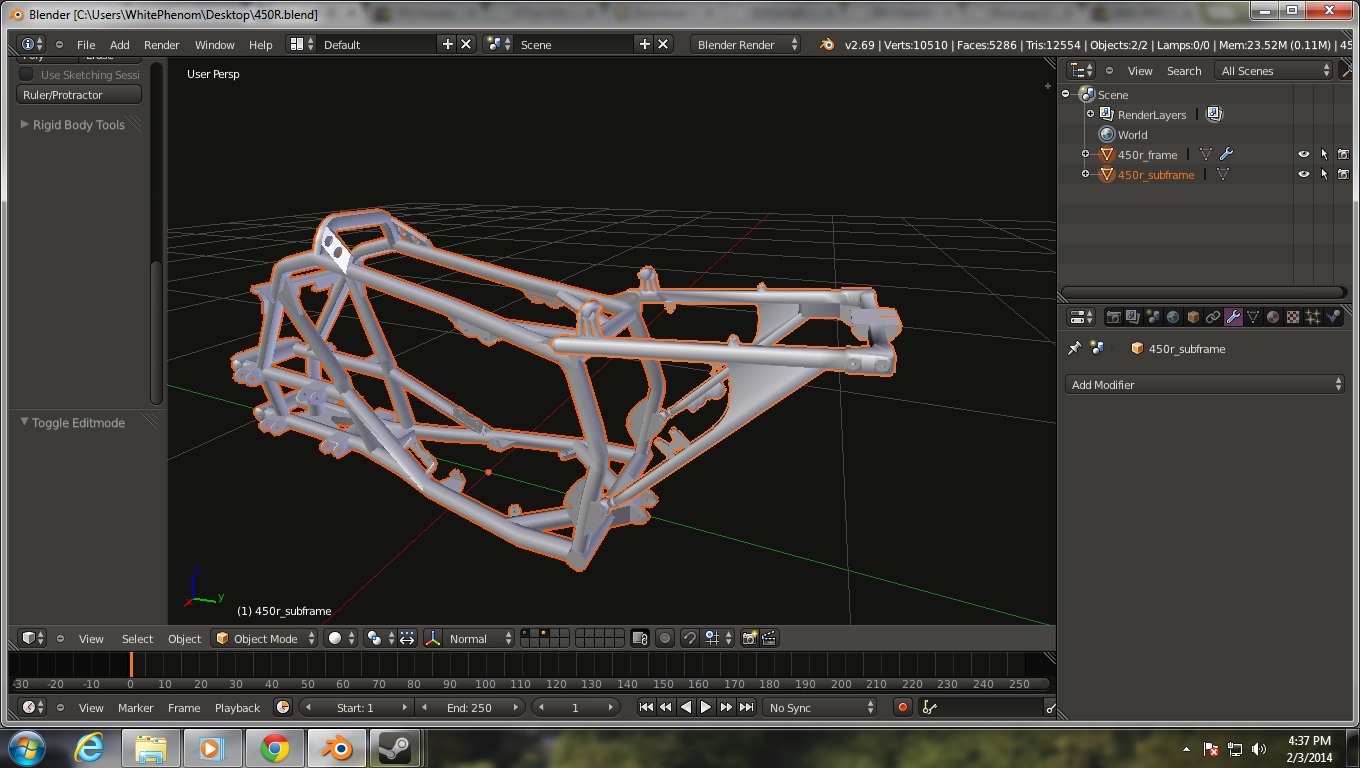Toggle visibility eye for 450r_subframe
The height and width of the screenshot is (768, 1360).
point(1304,174)
